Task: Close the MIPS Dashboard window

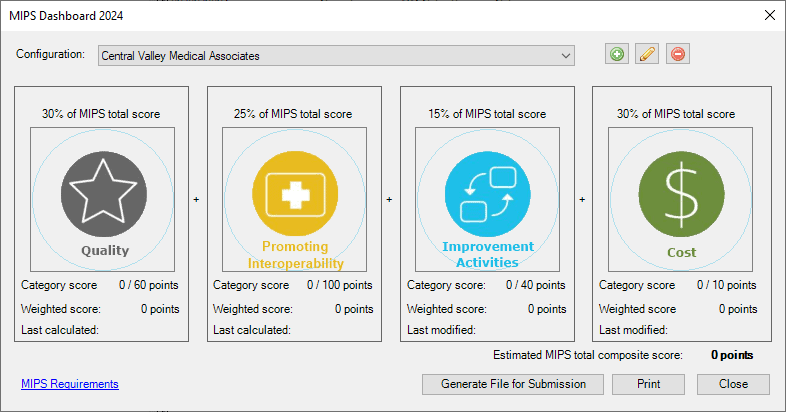Action: [x=770, y=16]
